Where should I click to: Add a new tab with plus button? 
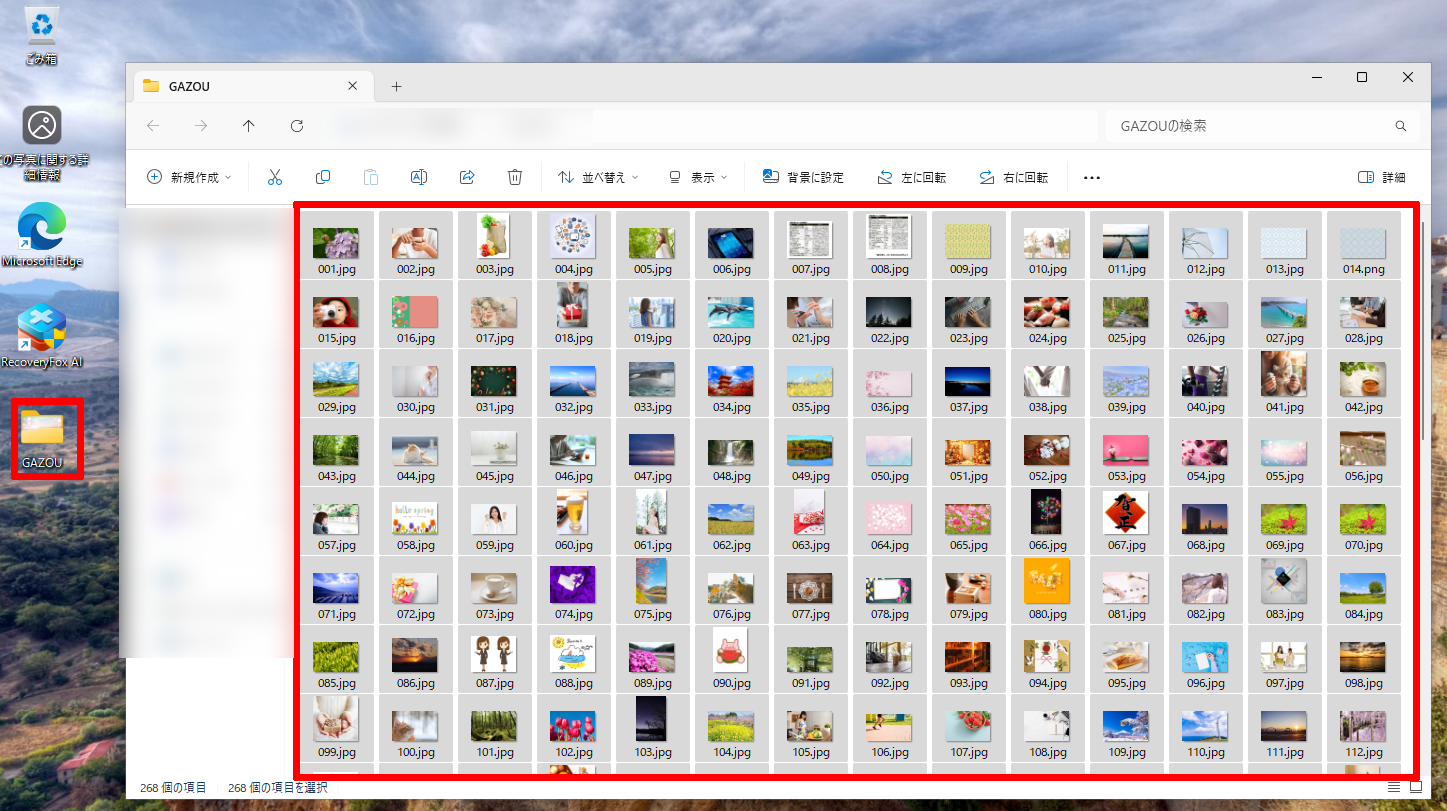click(x=396, y=86)
